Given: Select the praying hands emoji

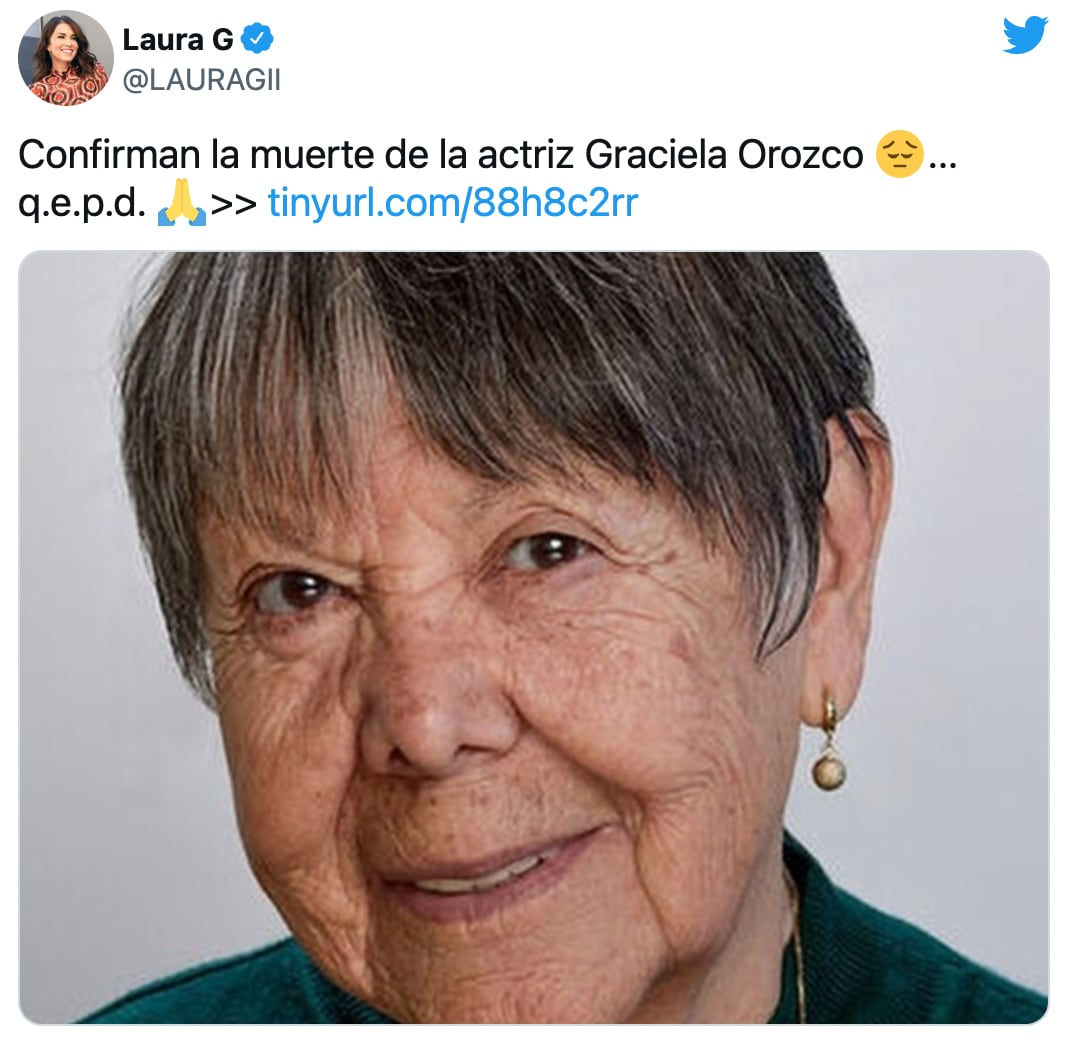Looking at the screenshot, I should tap(182, 203).
